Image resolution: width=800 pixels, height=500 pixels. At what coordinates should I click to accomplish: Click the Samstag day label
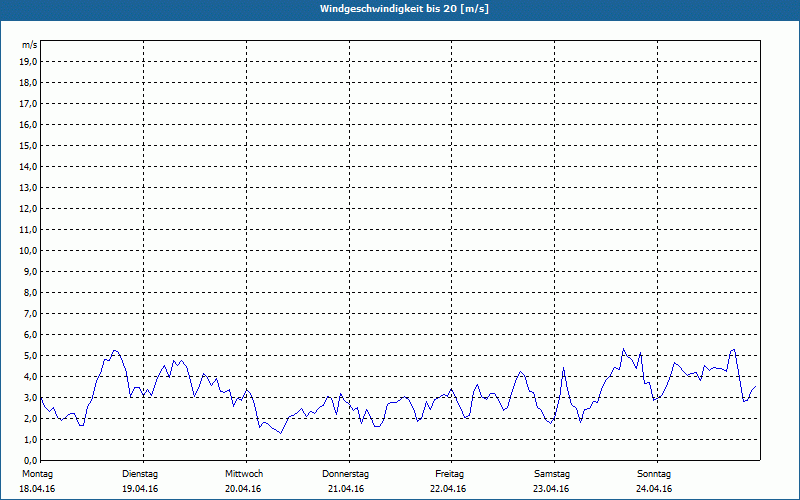click(x=552, y=474)
